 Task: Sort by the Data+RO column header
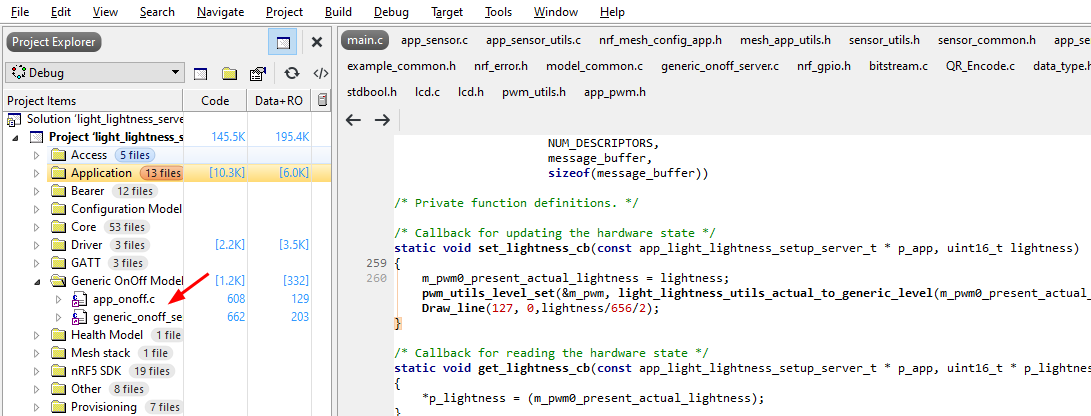coord(279,100)
